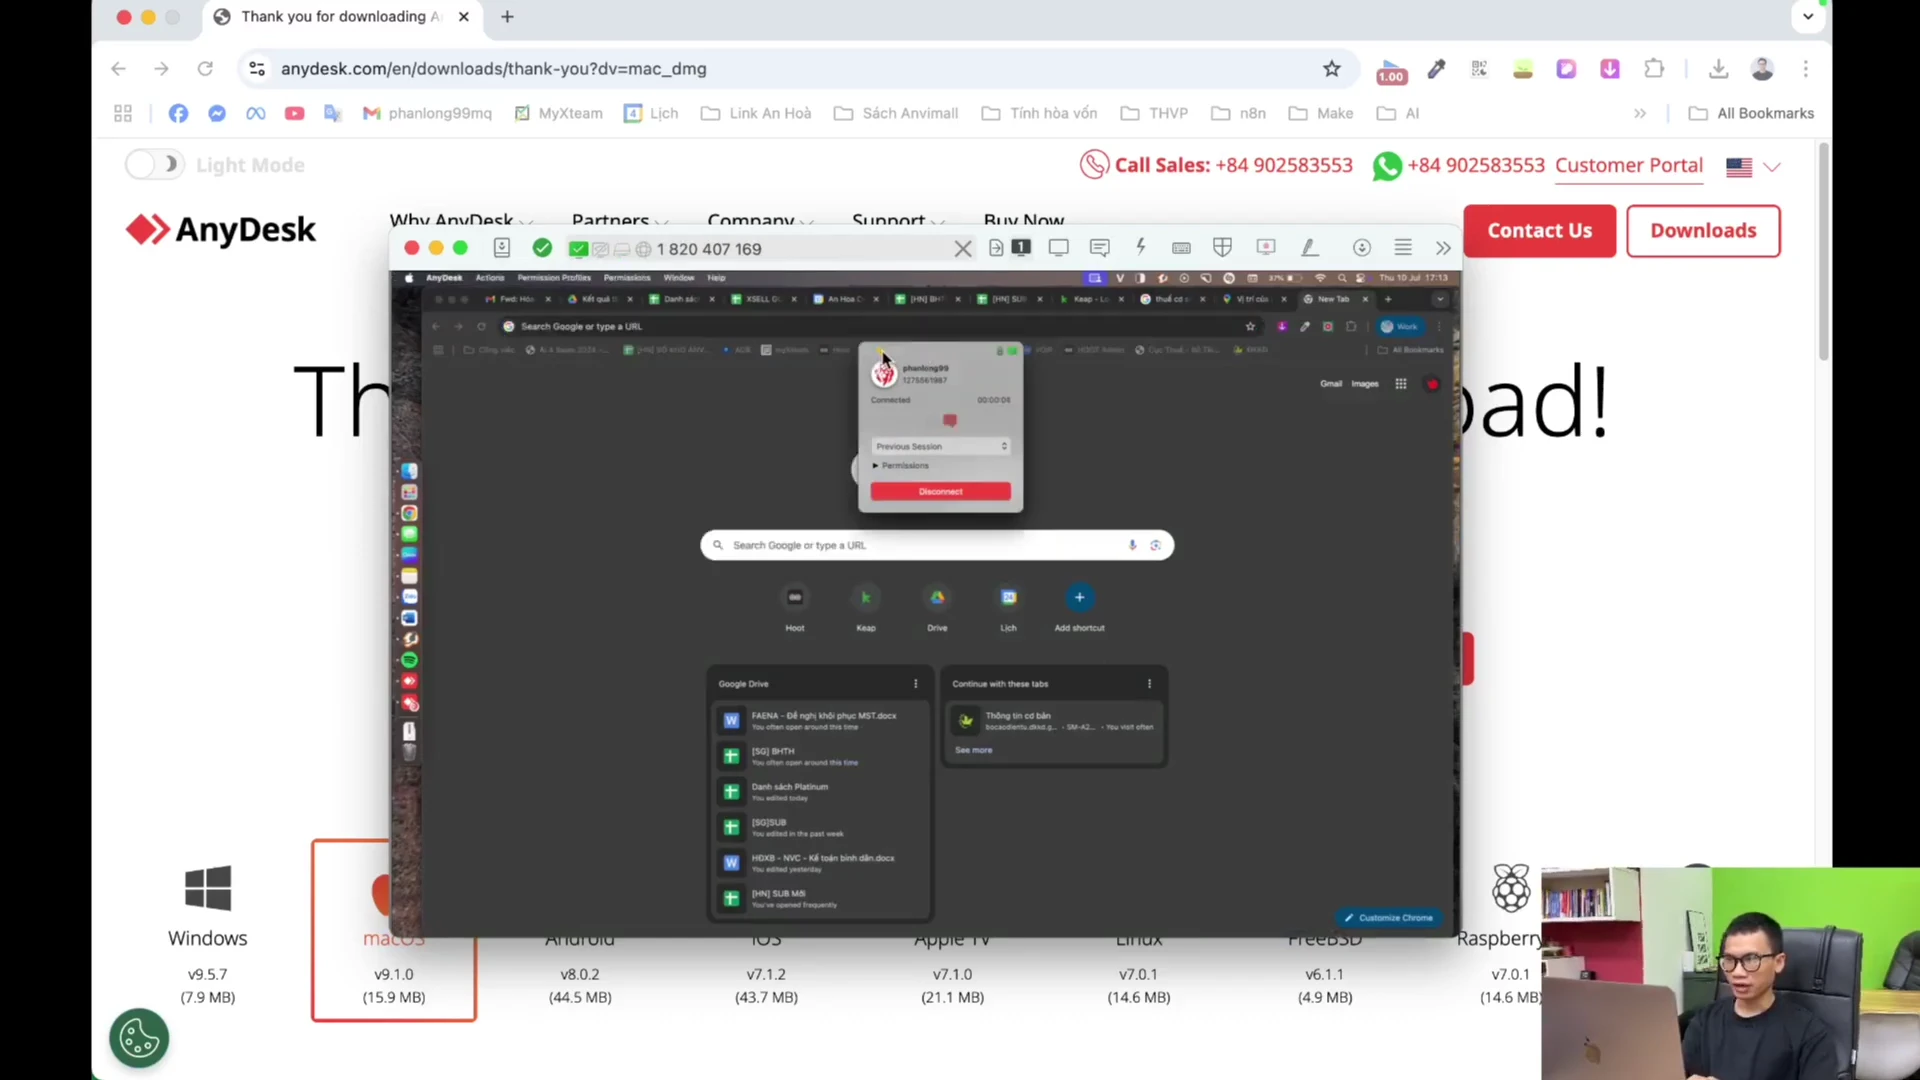1920x1080 pixels.
Task: Click AnyDesk file transfer icon
Action: coord(996,248)
